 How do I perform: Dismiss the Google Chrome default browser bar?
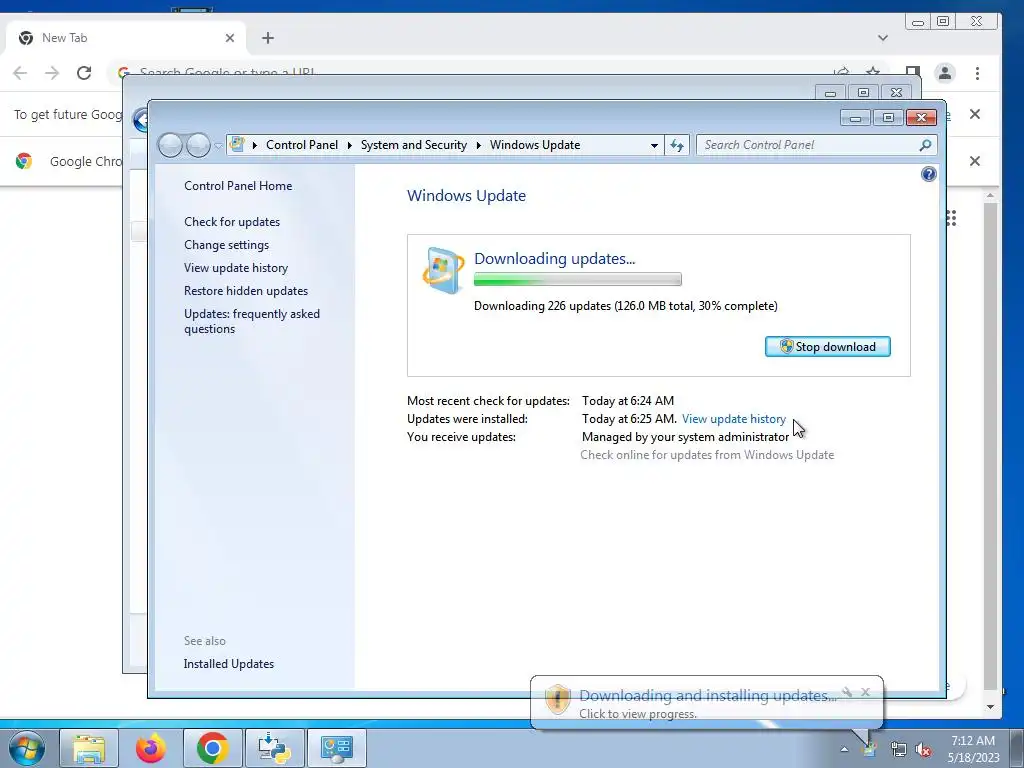975,161
